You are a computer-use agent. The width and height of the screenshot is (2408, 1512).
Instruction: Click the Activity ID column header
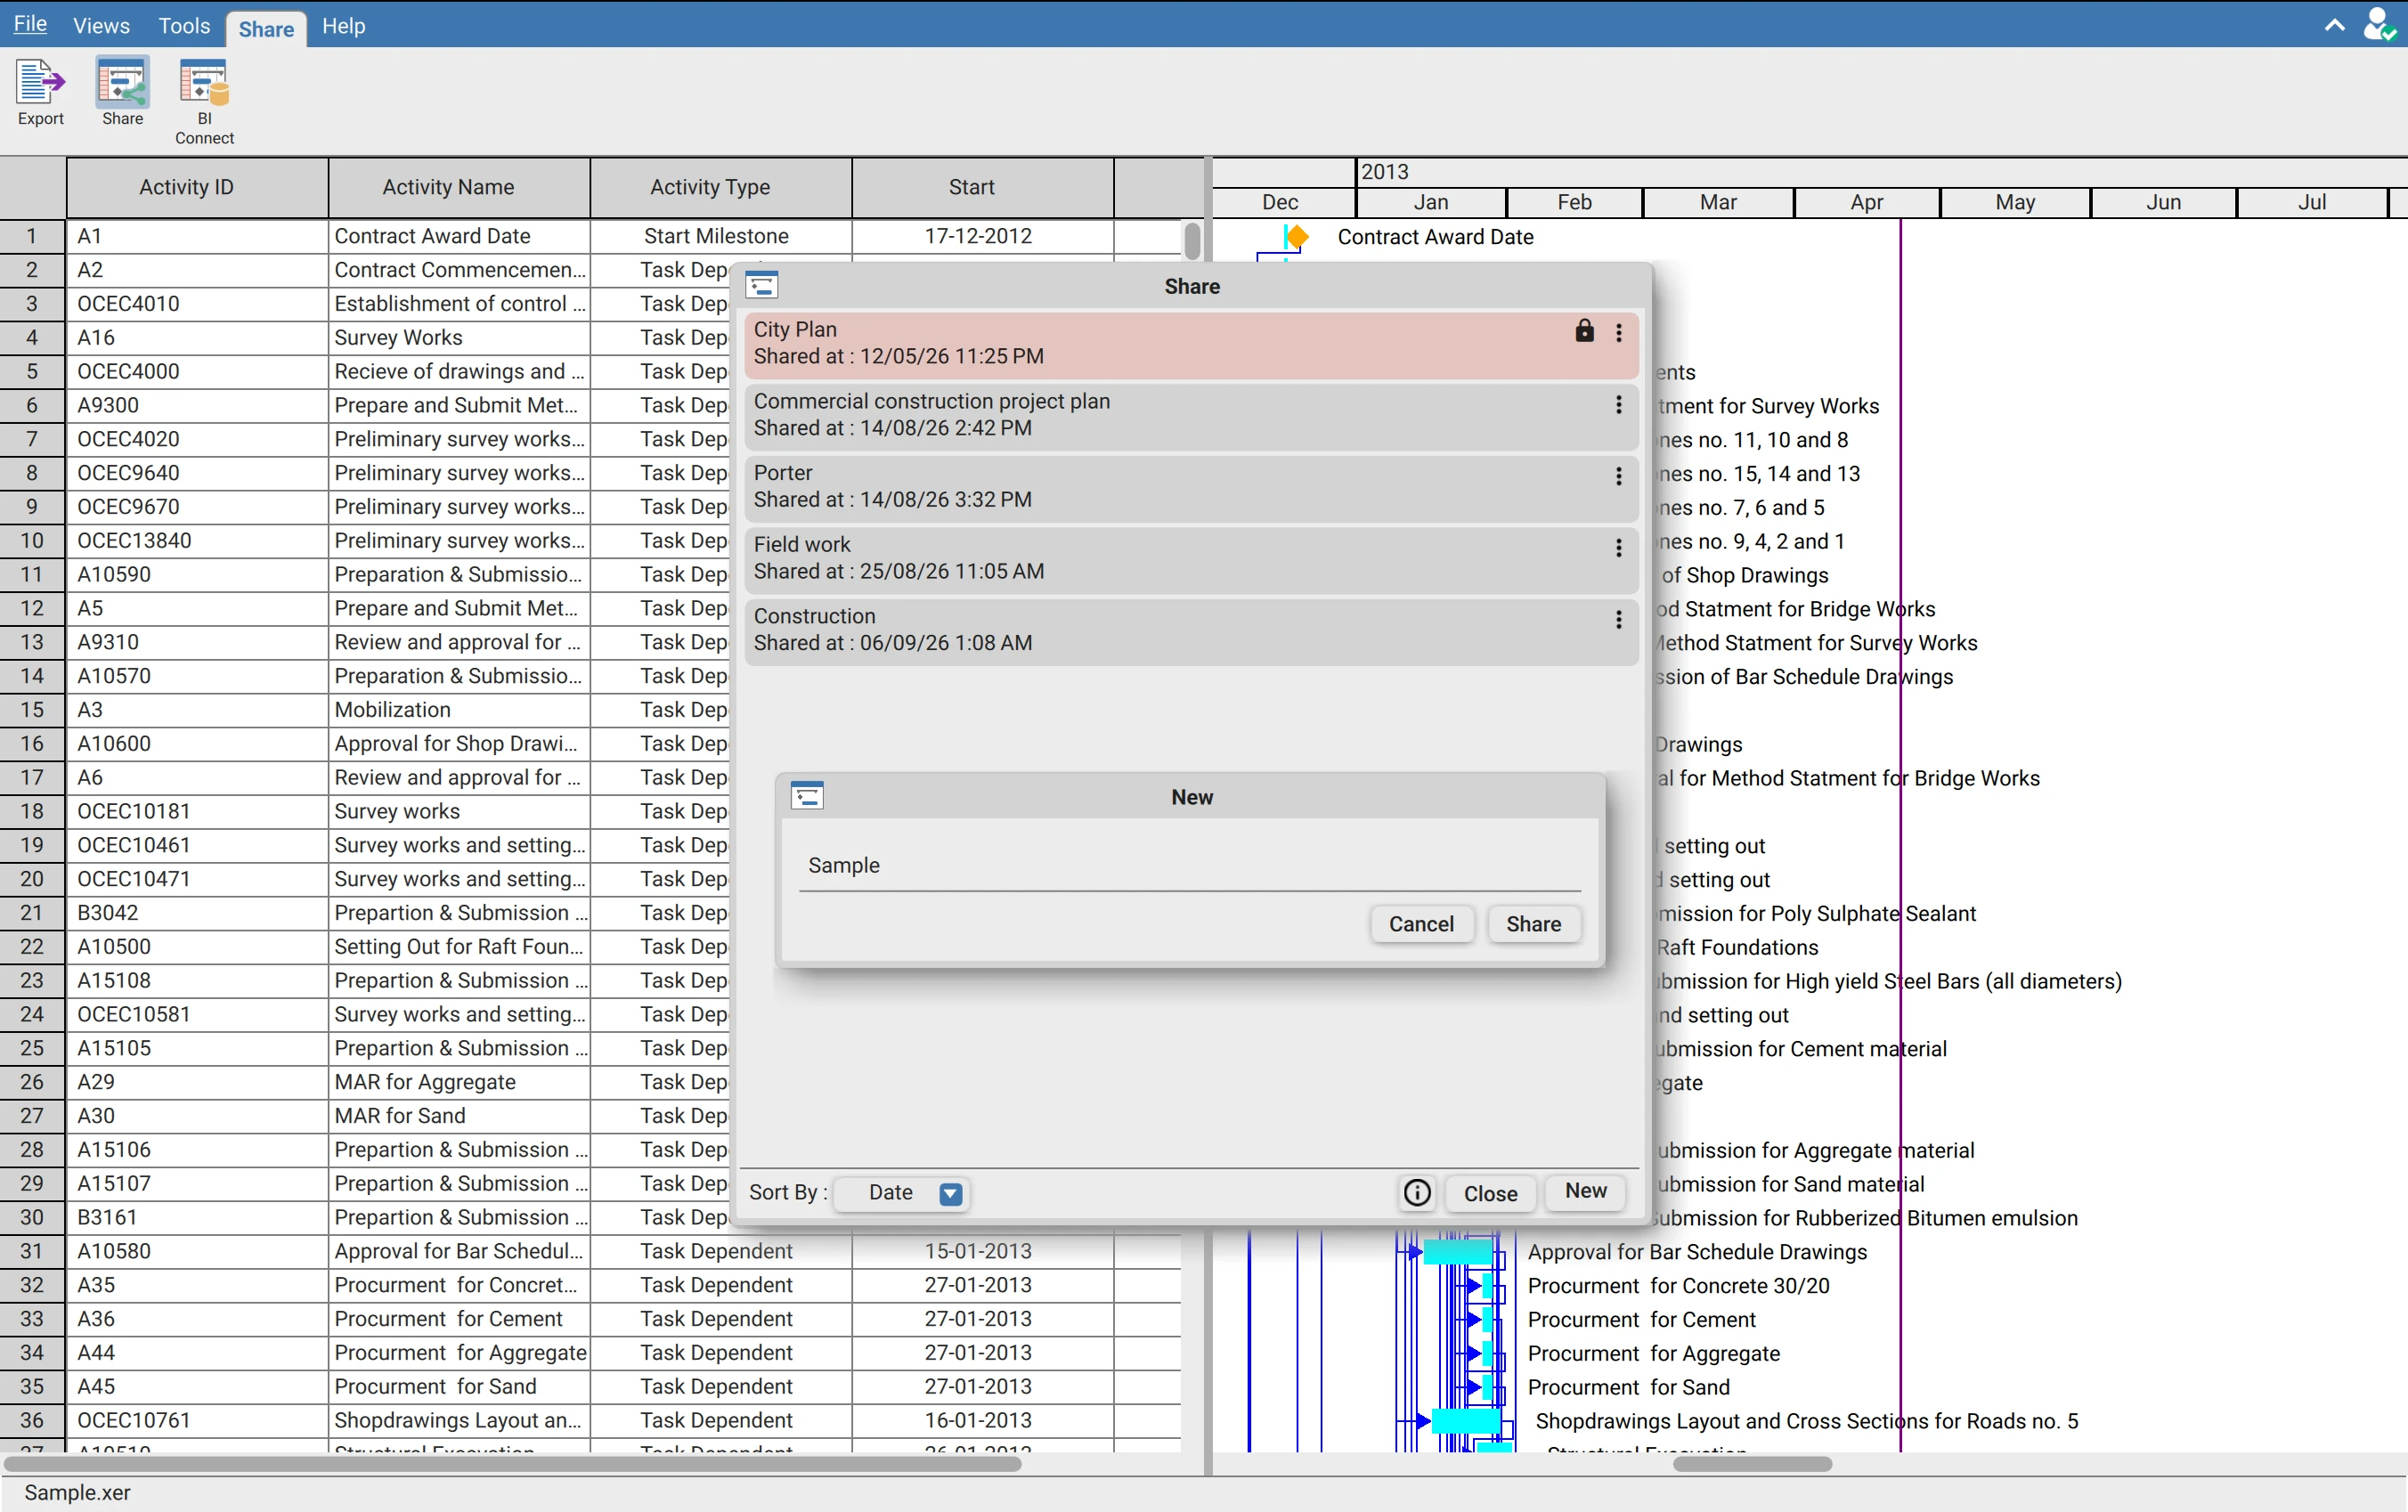coord(197,187)
